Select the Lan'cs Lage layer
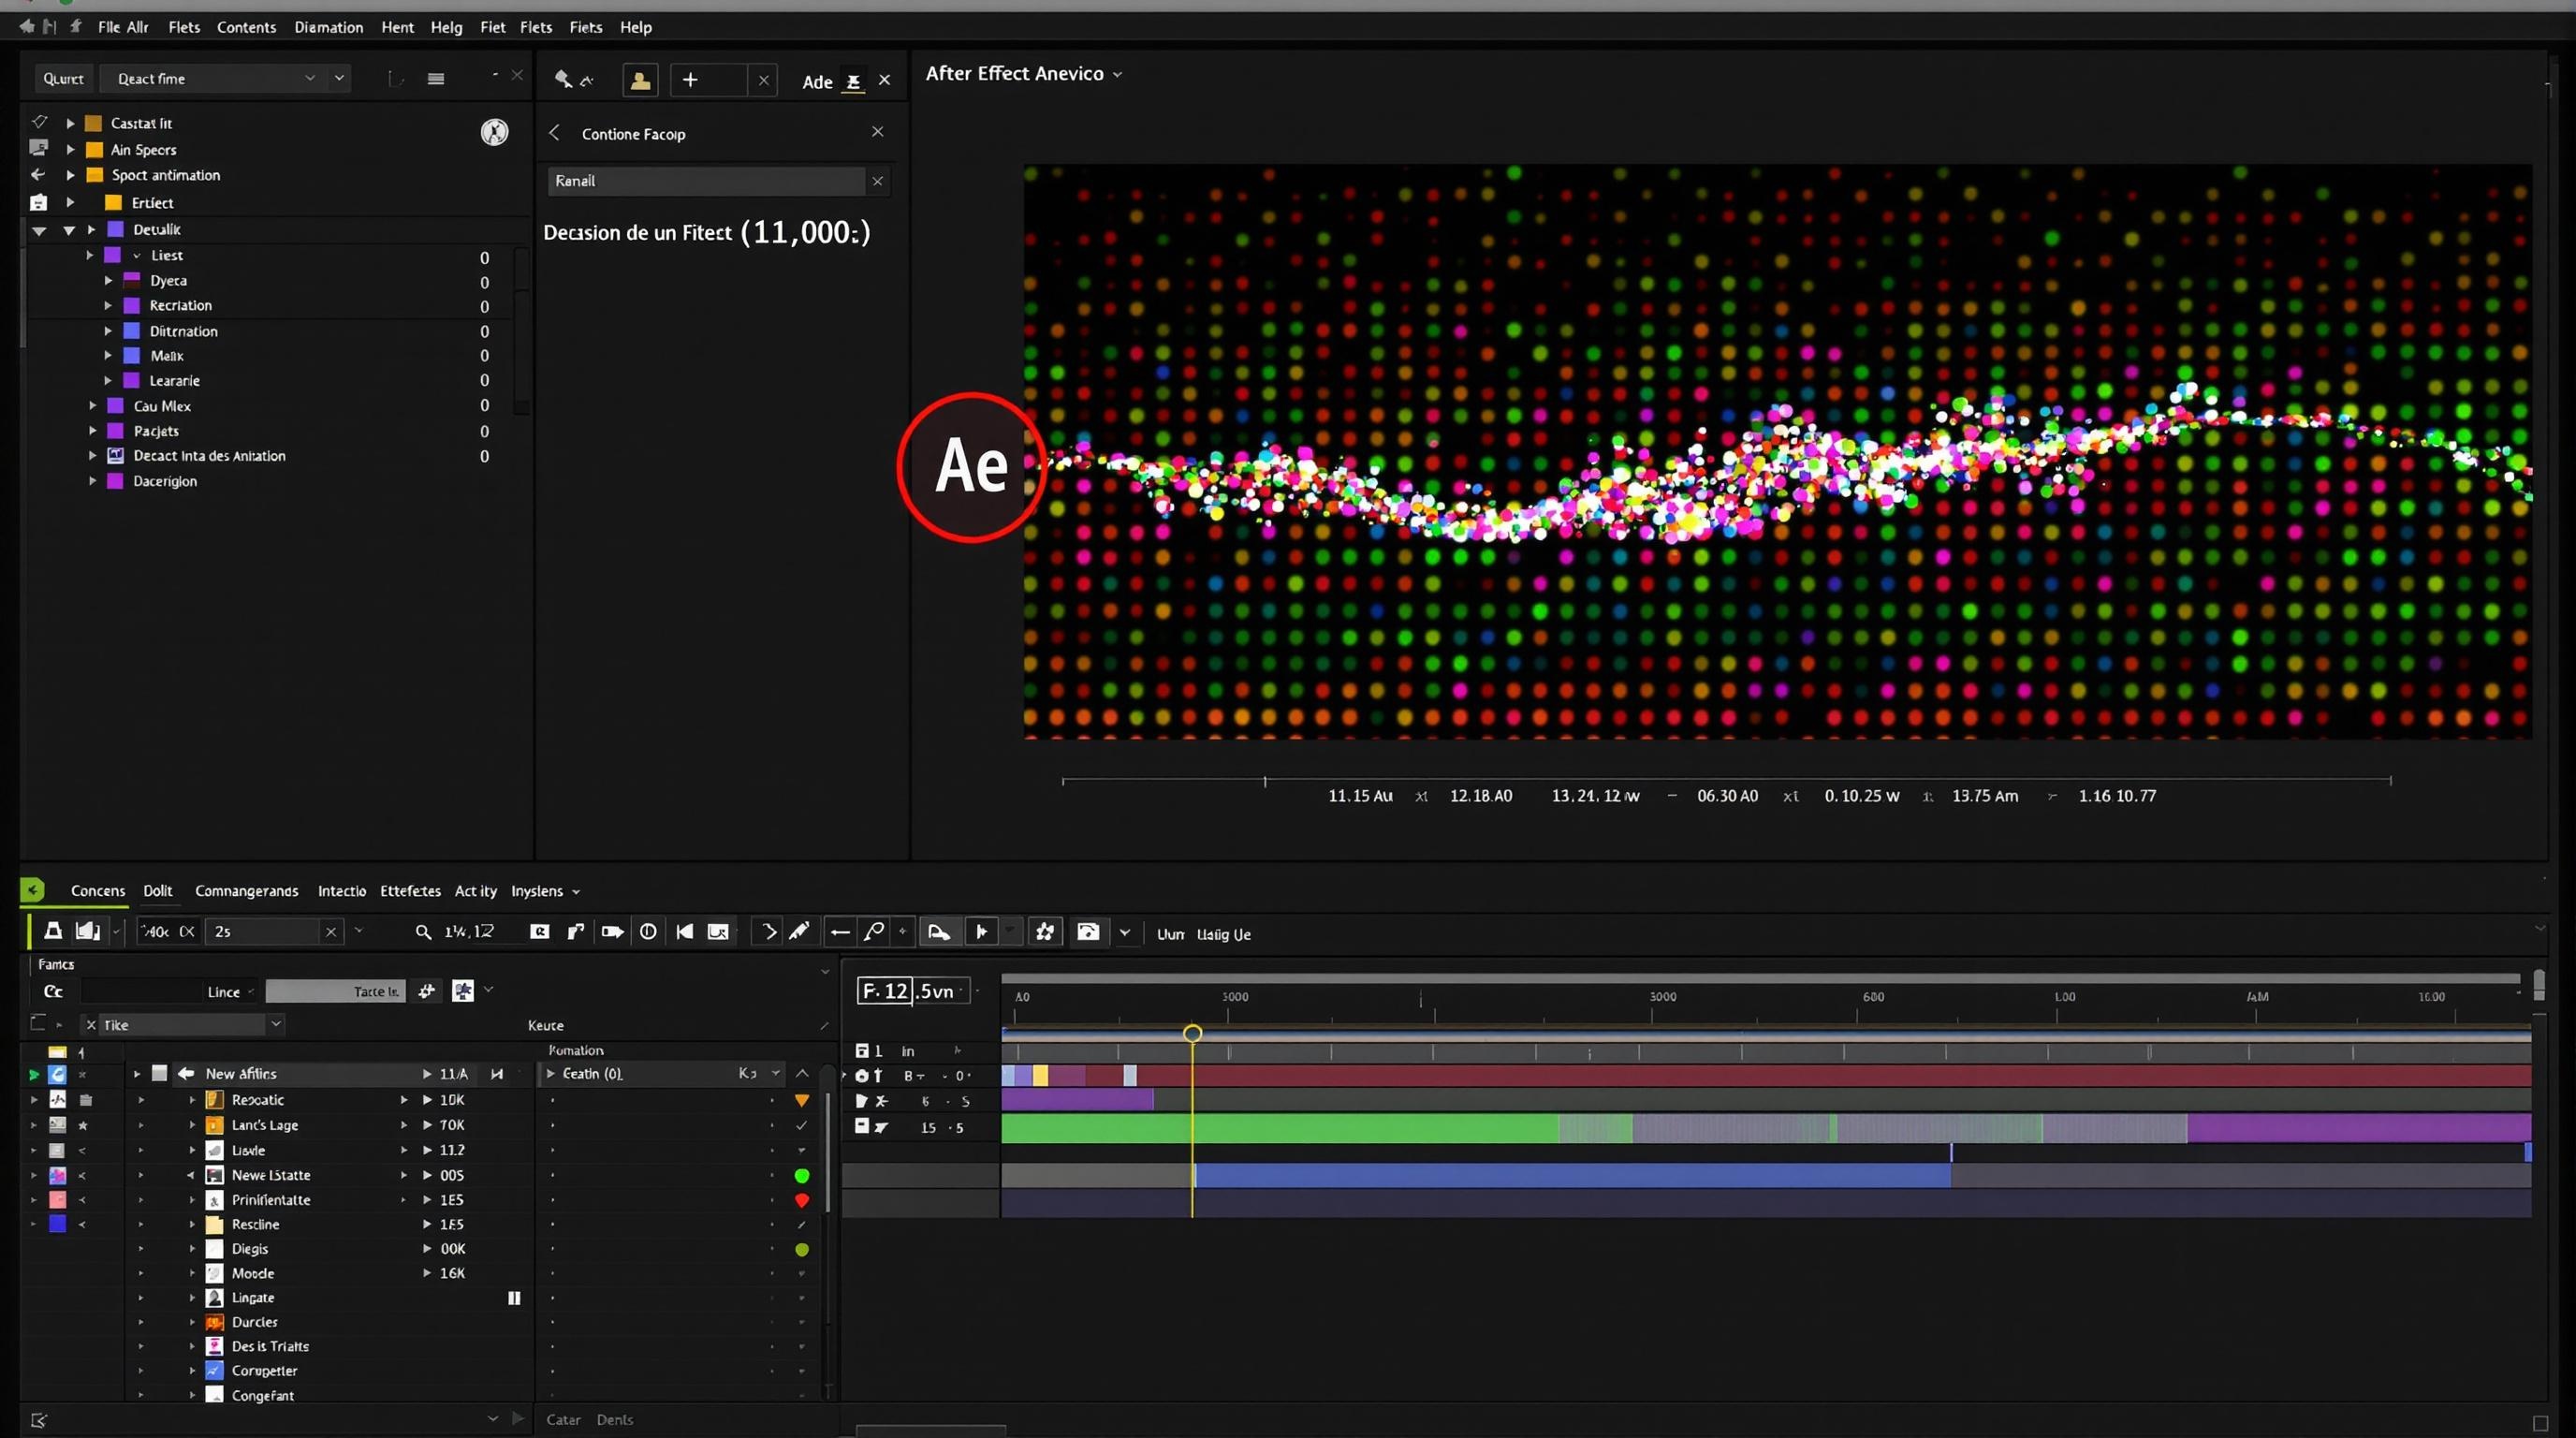 (265, 1124)
